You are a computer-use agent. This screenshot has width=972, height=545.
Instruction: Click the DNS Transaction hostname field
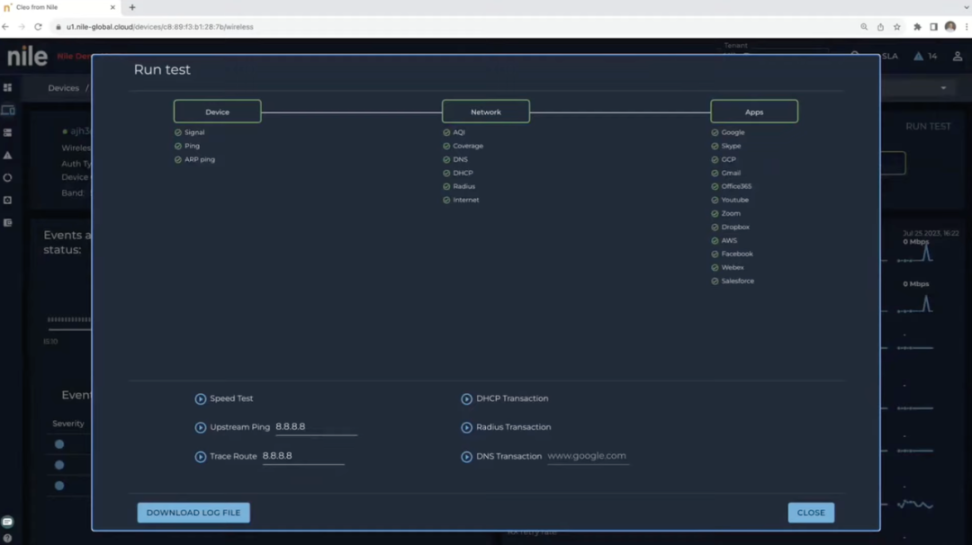click(587, 456)
